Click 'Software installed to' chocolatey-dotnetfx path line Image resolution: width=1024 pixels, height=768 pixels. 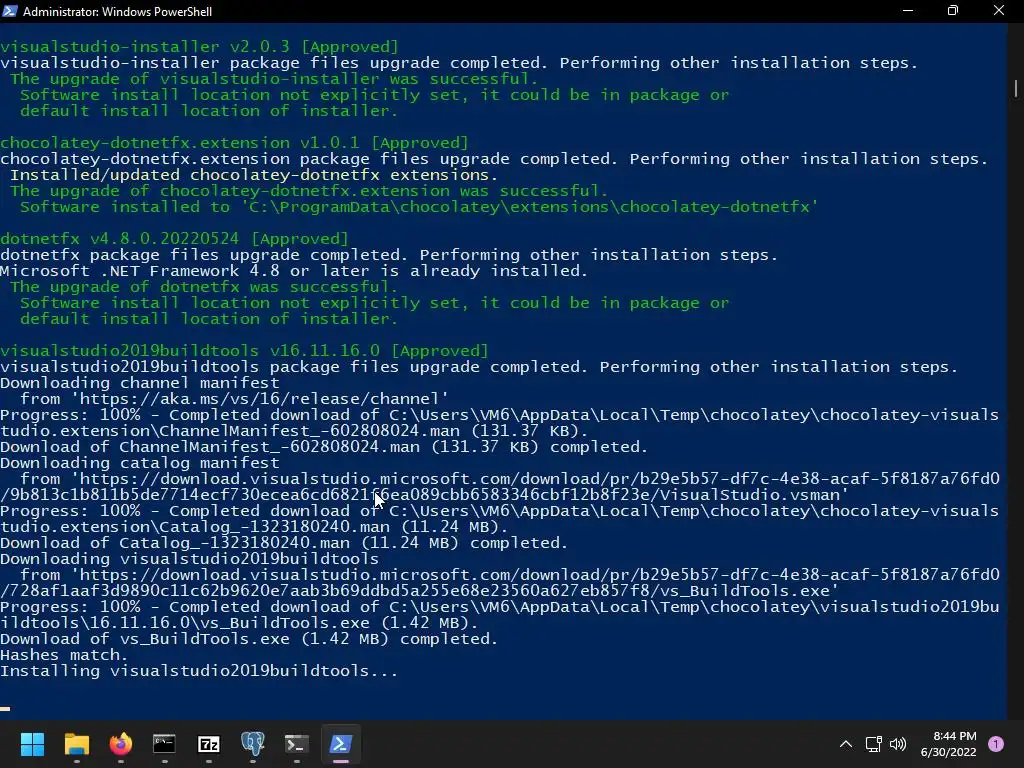(x=419, y=207)
